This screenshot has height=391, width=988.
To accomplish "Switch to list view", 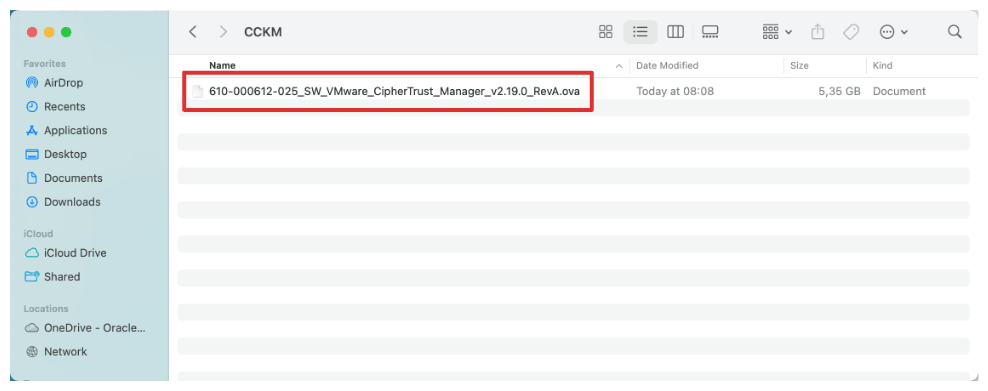I will (640, 32).
